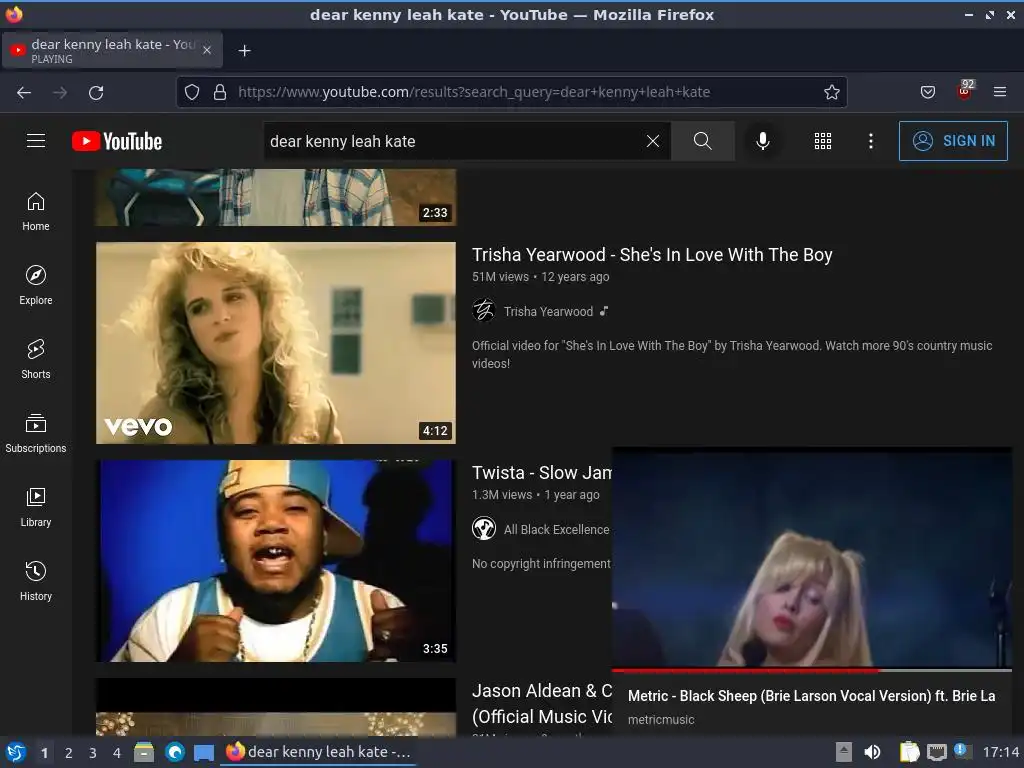
Task: Click the SIGN IN button
Action: point(953,140)
